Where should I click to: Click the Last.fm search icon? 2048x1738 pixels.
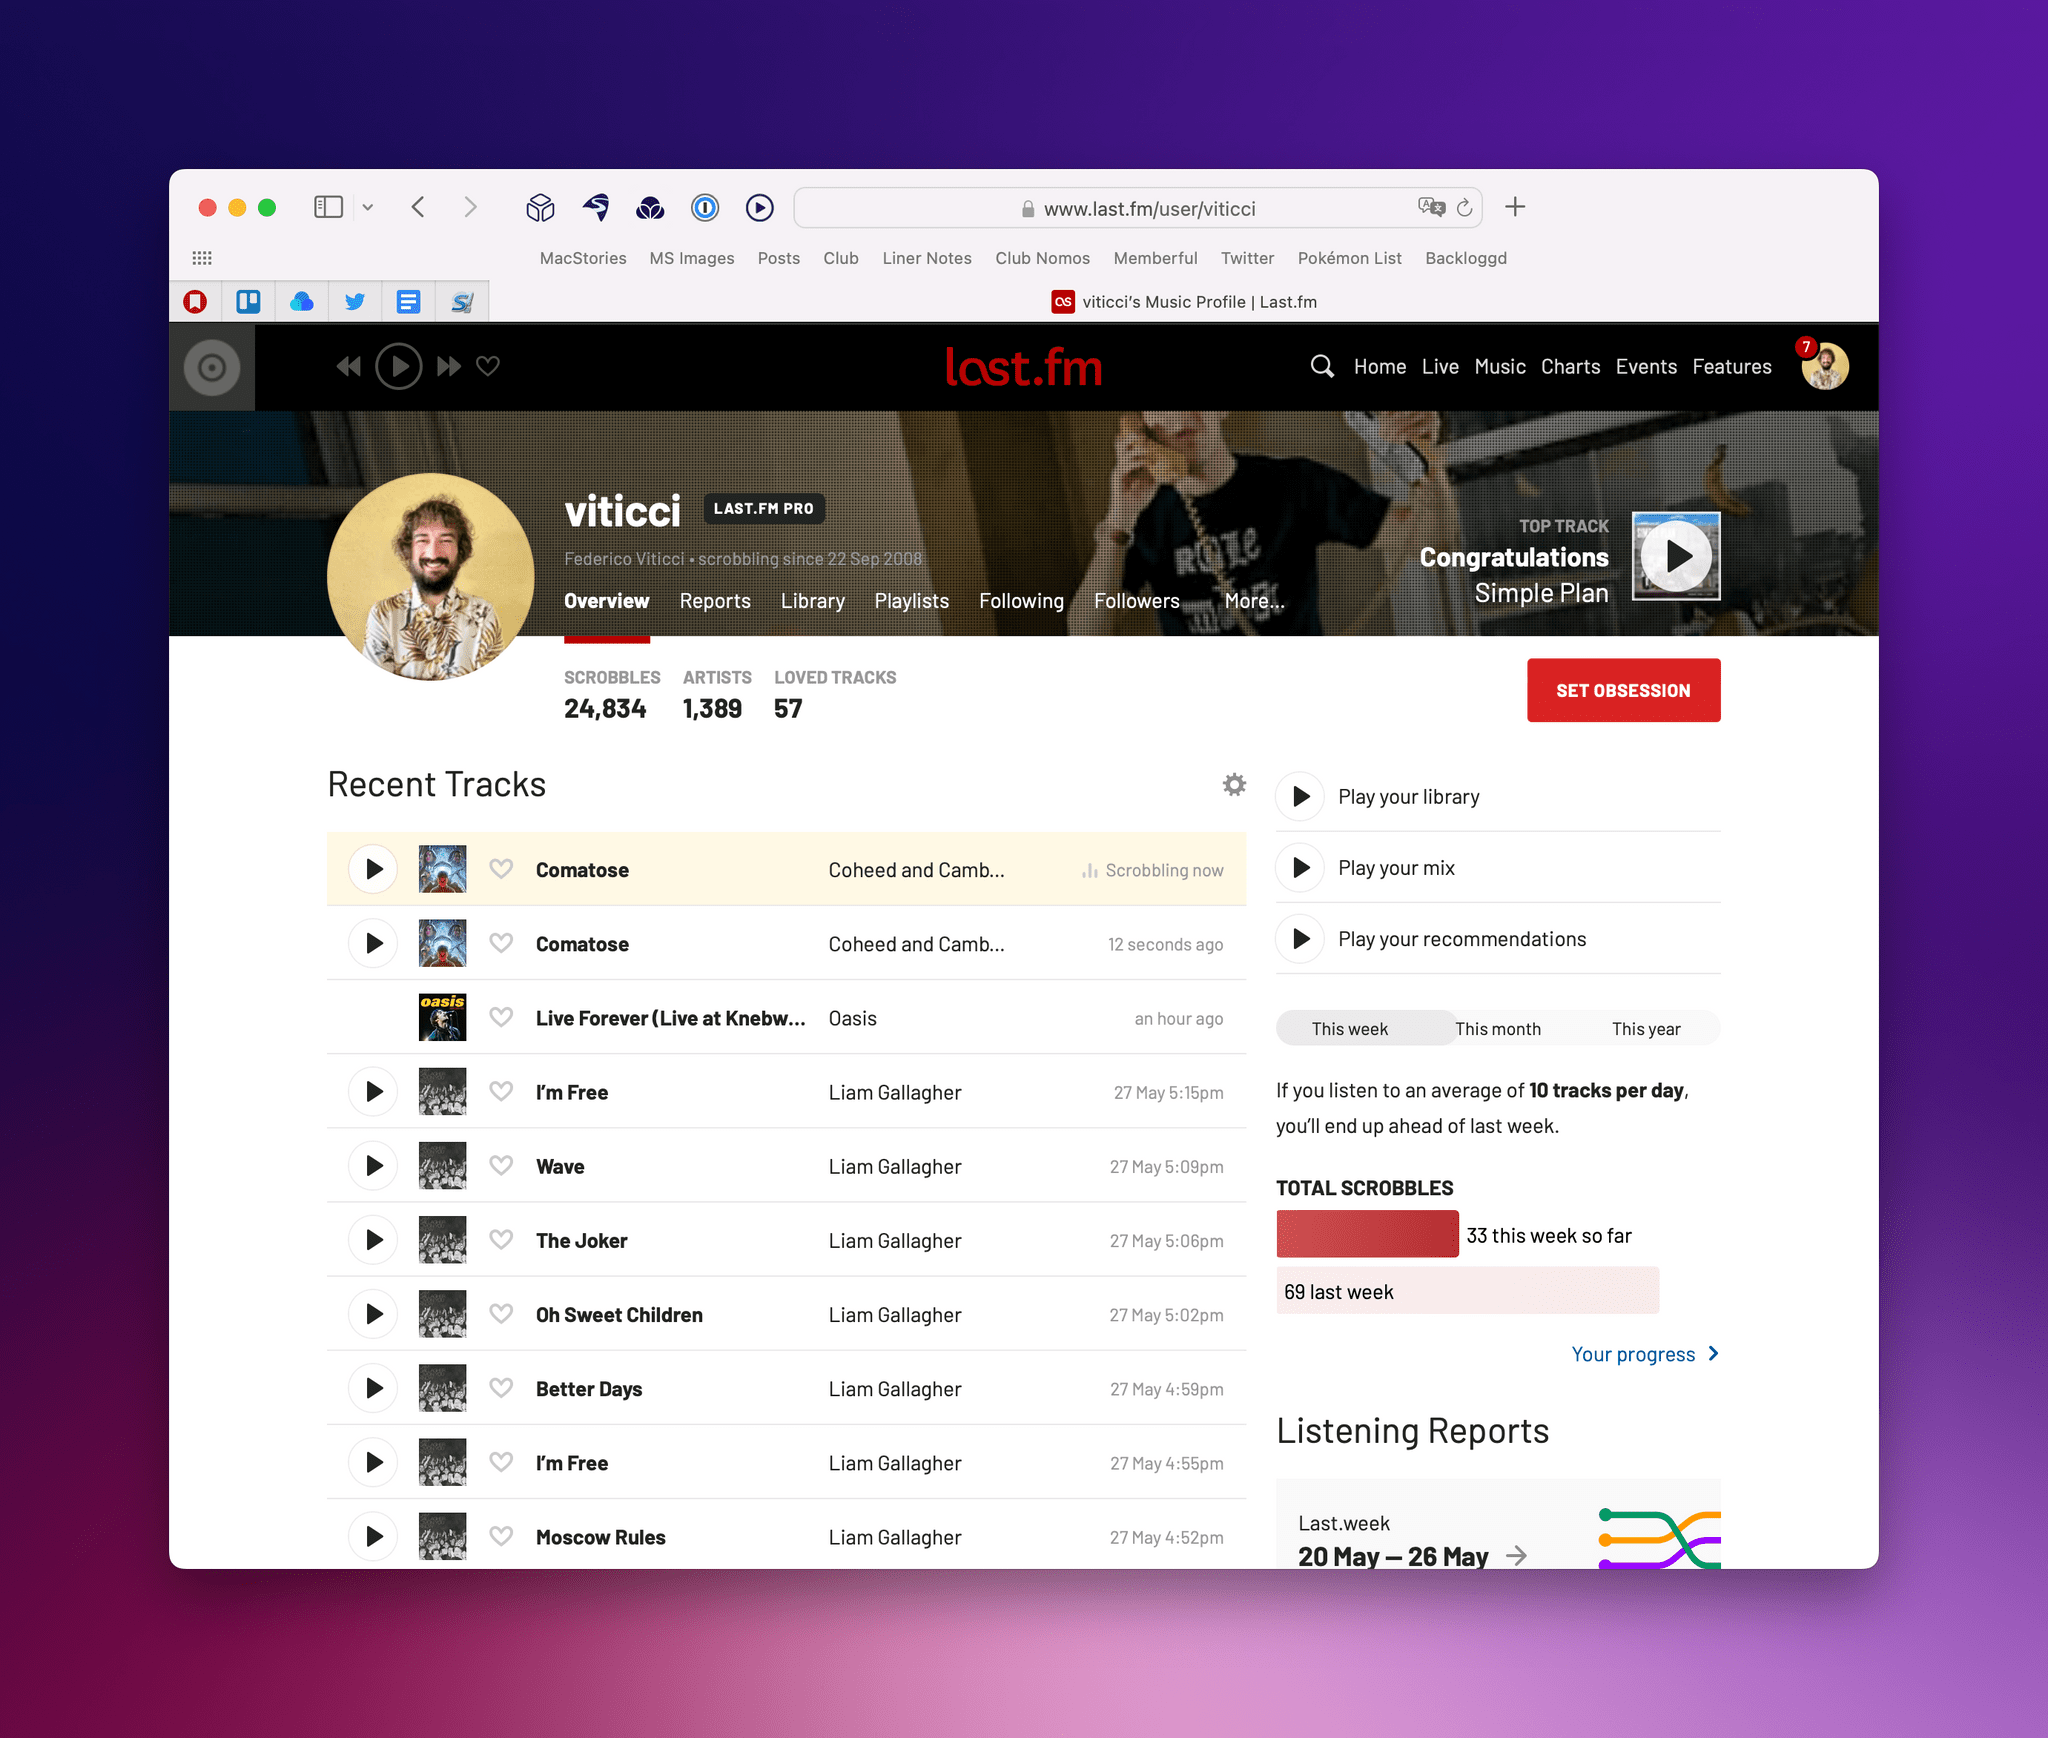tap(1321, 366)
